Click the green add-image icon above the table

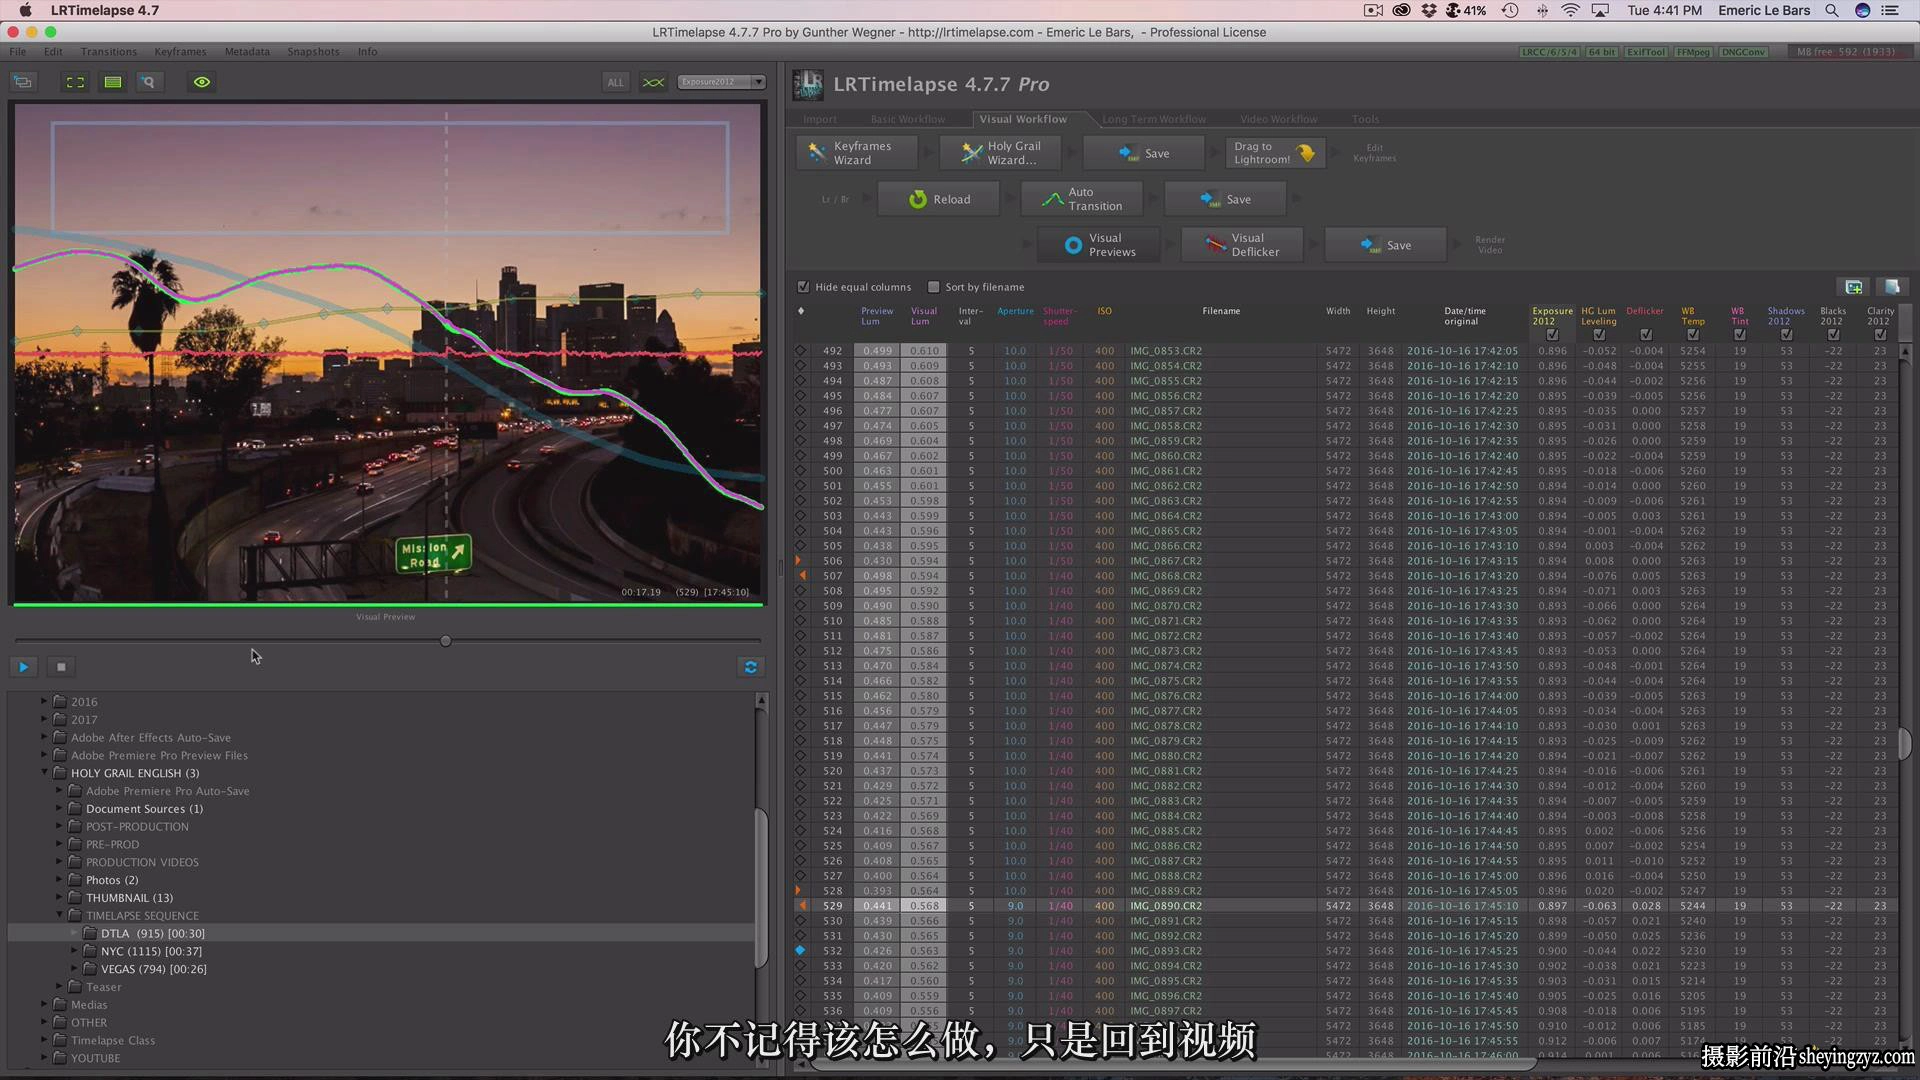click(1853, 287)
